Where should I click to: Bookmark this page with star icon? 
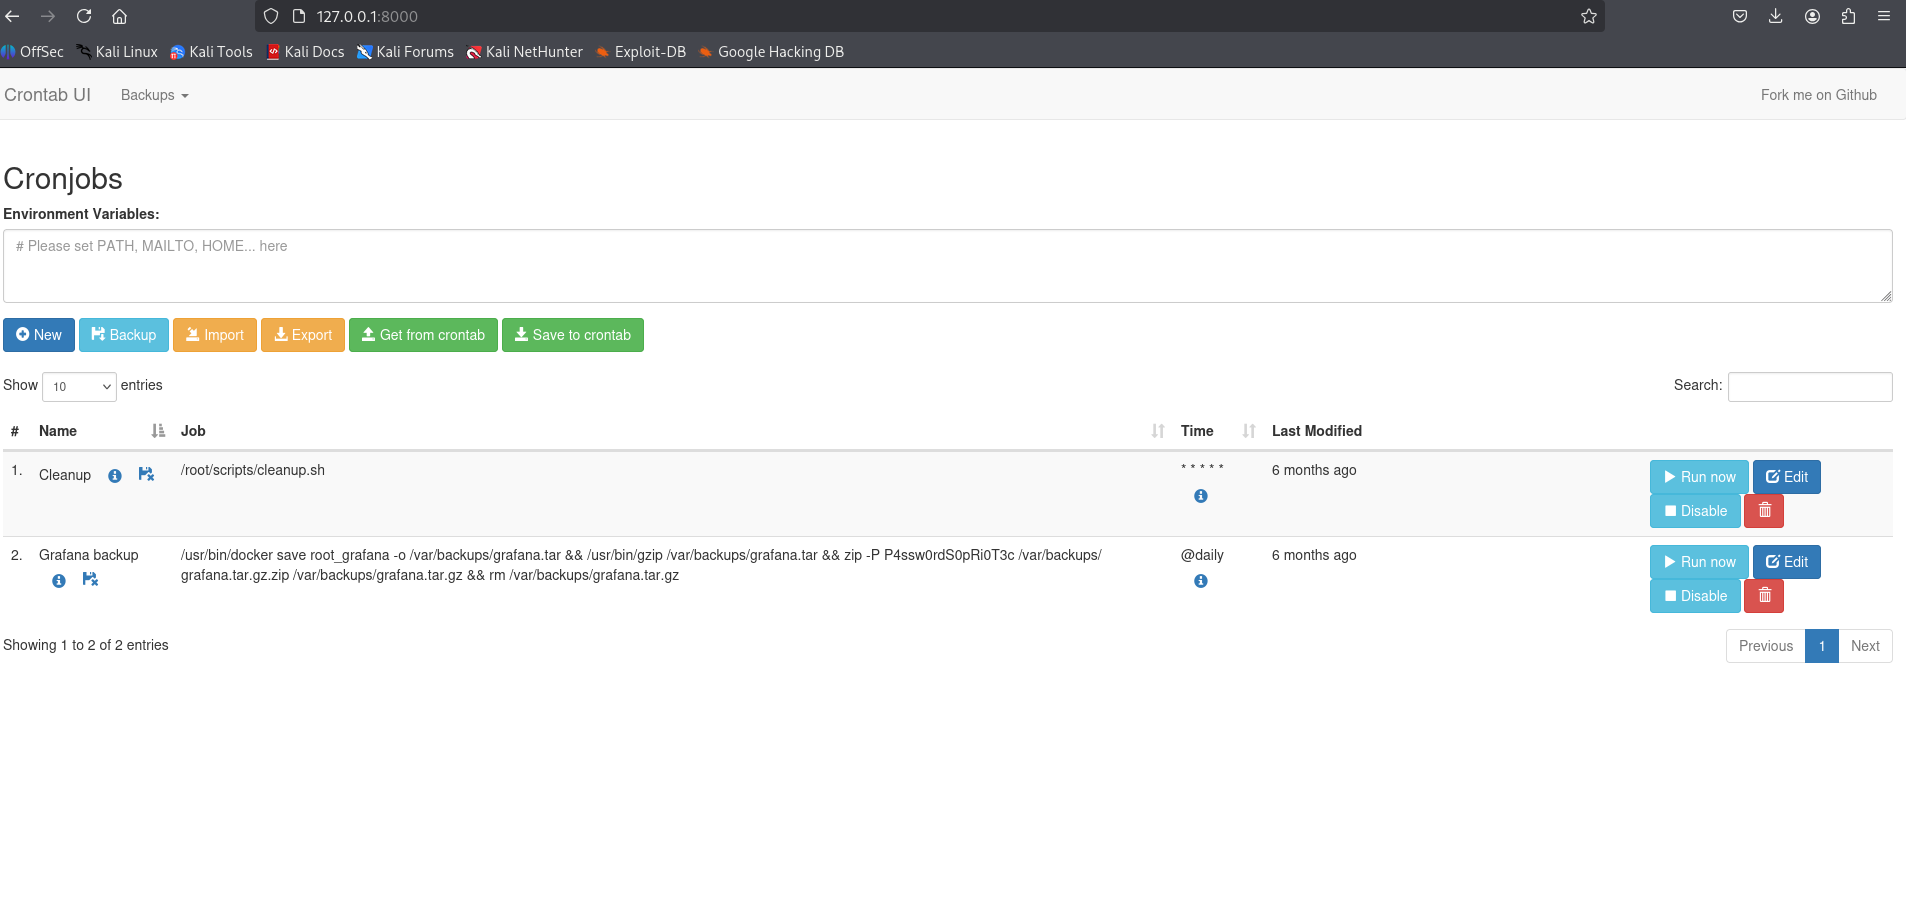(1588, 16)
